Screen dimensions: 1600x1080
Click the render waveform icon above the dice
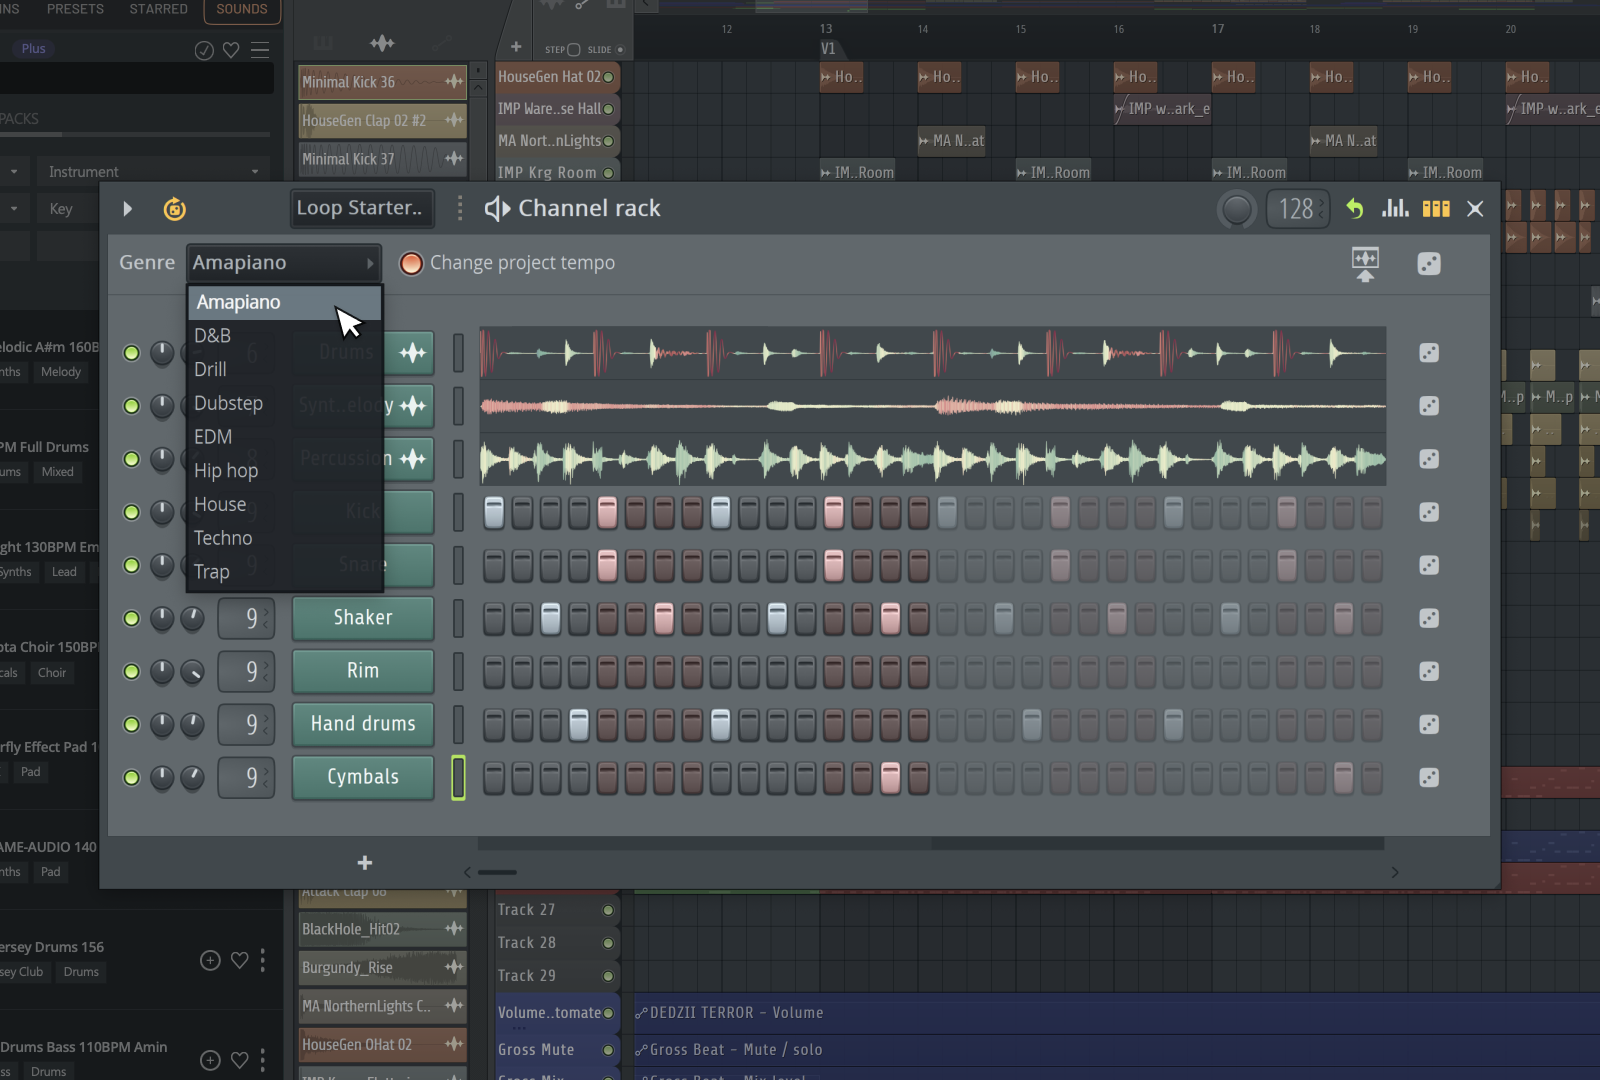pos(1364,262)
